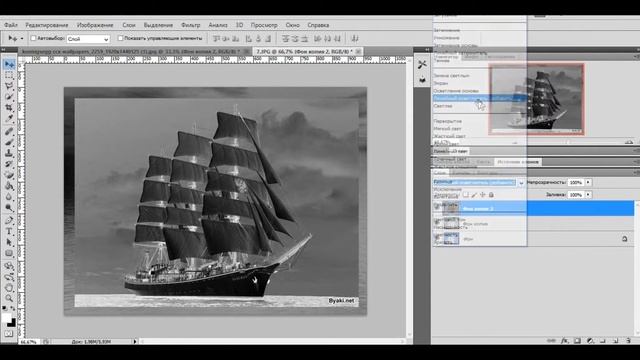Open the Файл menu
Screen dimensions: 640x360
(11, 25)
